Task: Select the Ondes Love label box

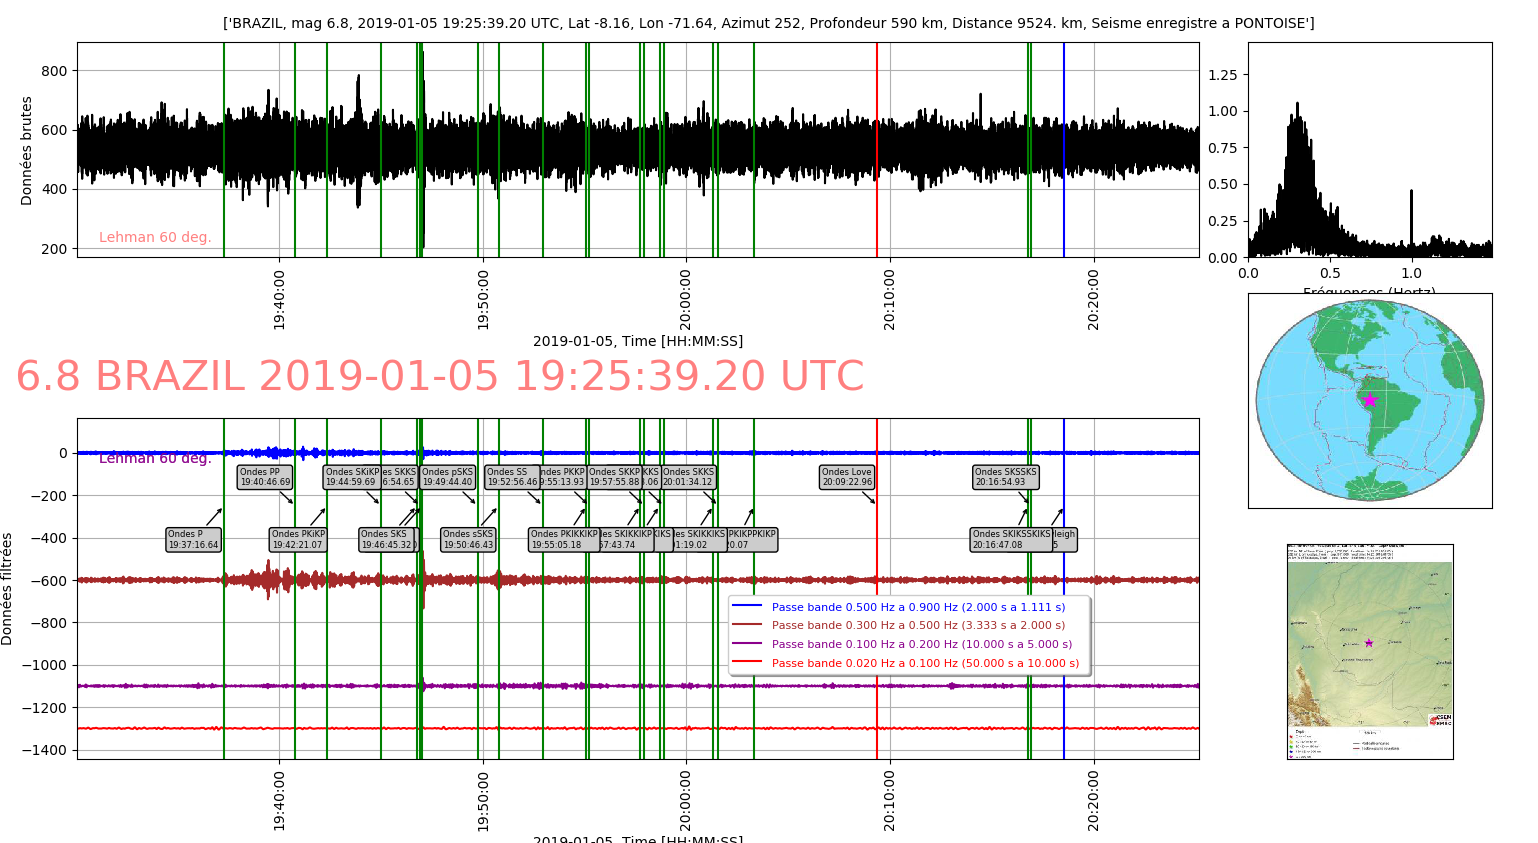Action: (x=847, y=477)
